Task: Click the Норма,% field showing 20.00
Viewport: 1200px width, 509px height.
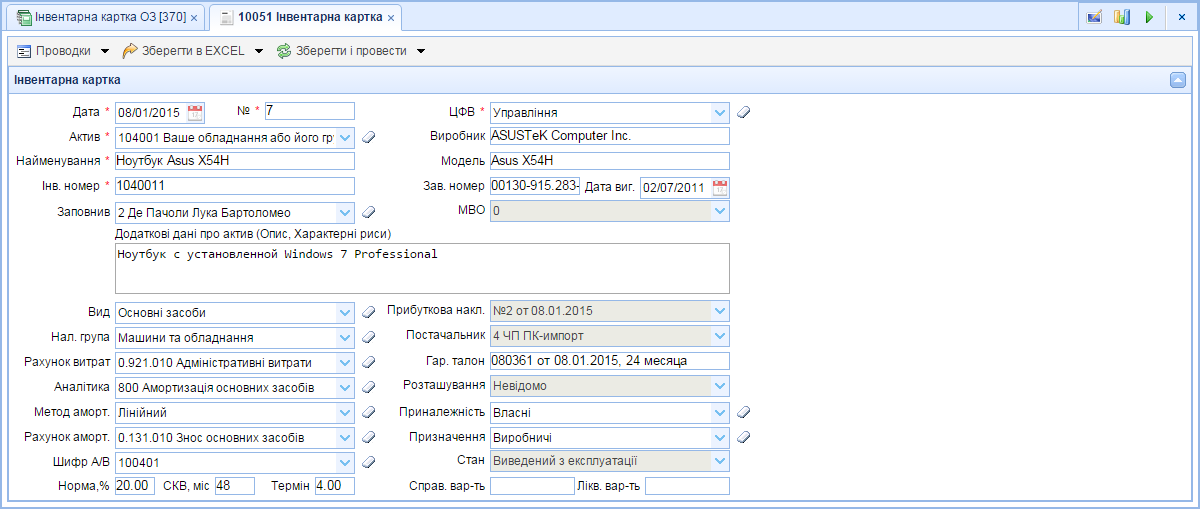Action: 135,486
